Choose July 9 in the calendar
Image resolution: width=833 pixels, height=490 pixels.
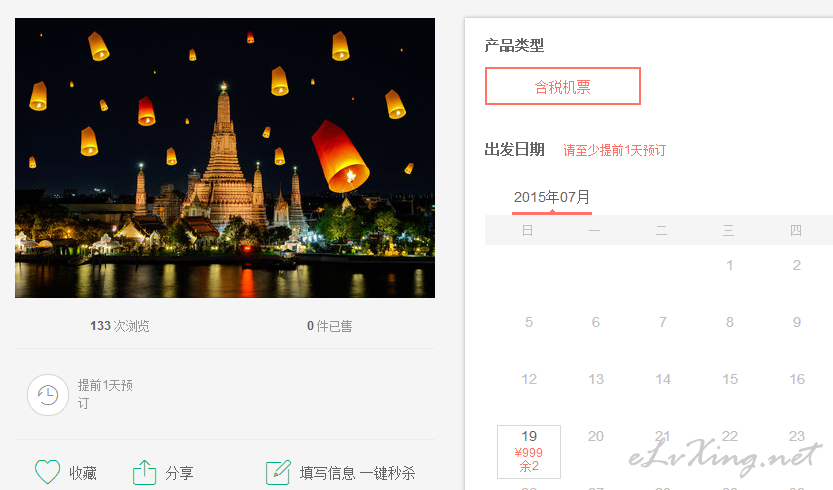click(x=796, y=322)
